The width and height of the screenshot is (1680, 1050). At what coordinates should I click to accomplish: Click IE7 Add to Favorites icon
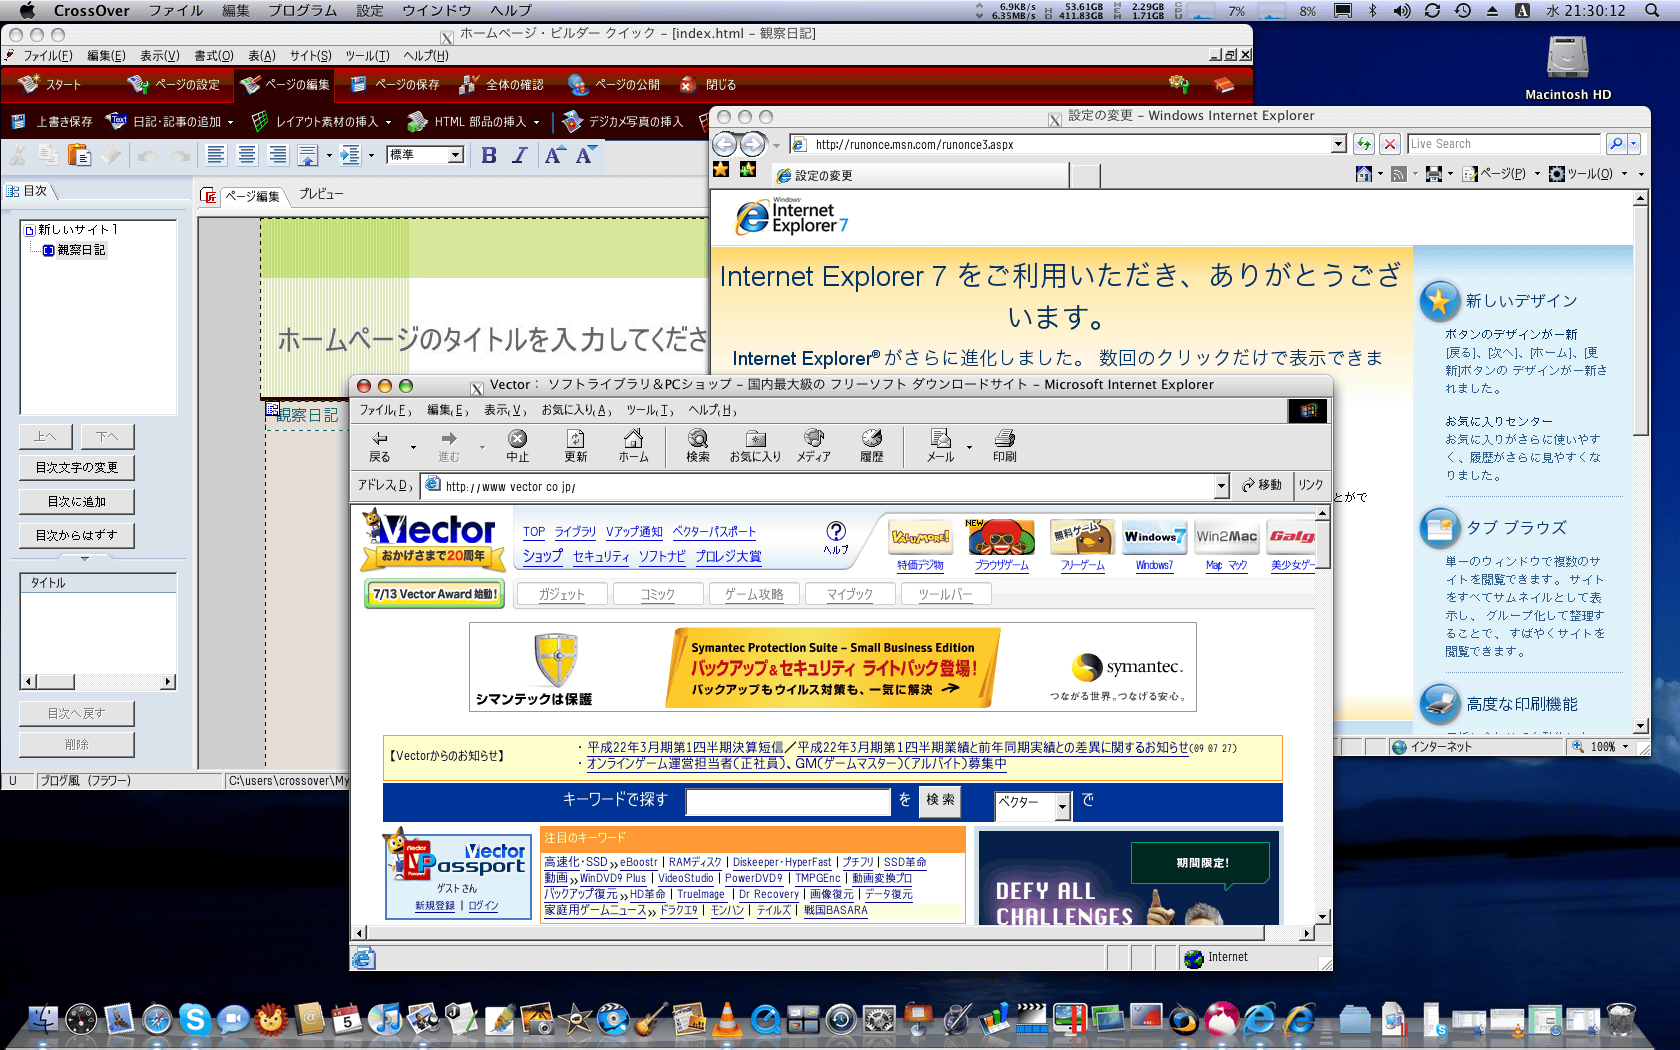coord(748,170)
